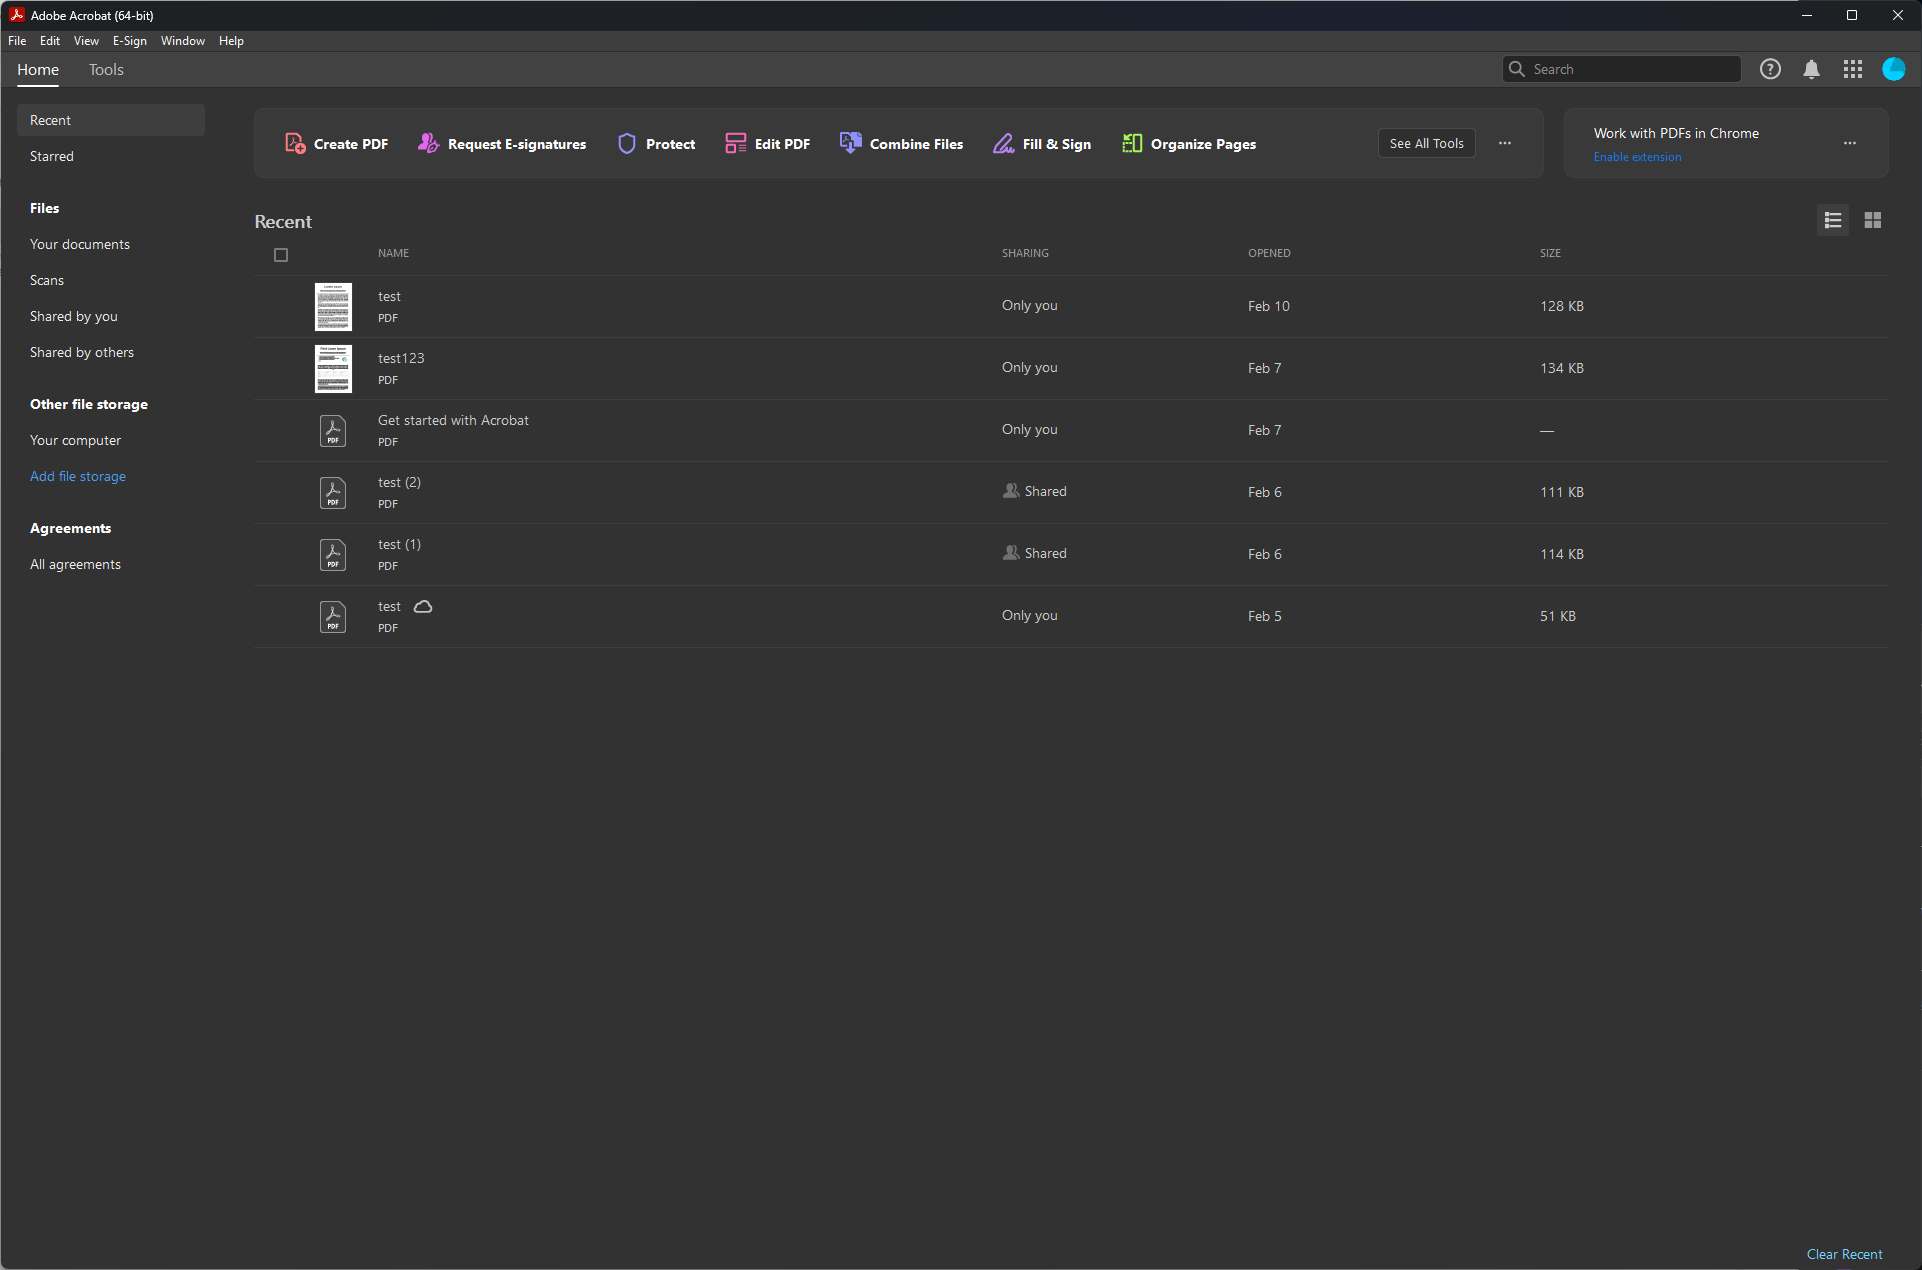The image size is (1922, 1270).
Task: Open Fill & Sign tool
Action: pos(1041,144)
